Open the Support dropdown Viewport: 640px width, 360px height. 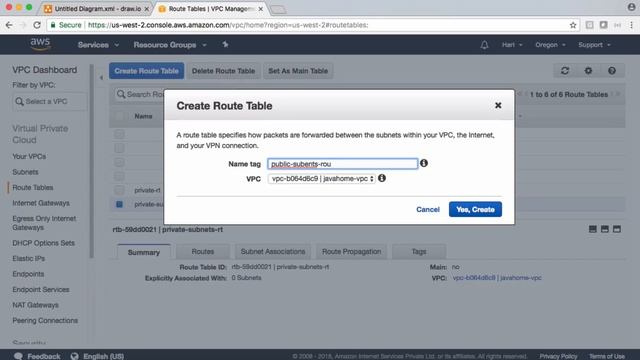(x=594, y=45)
